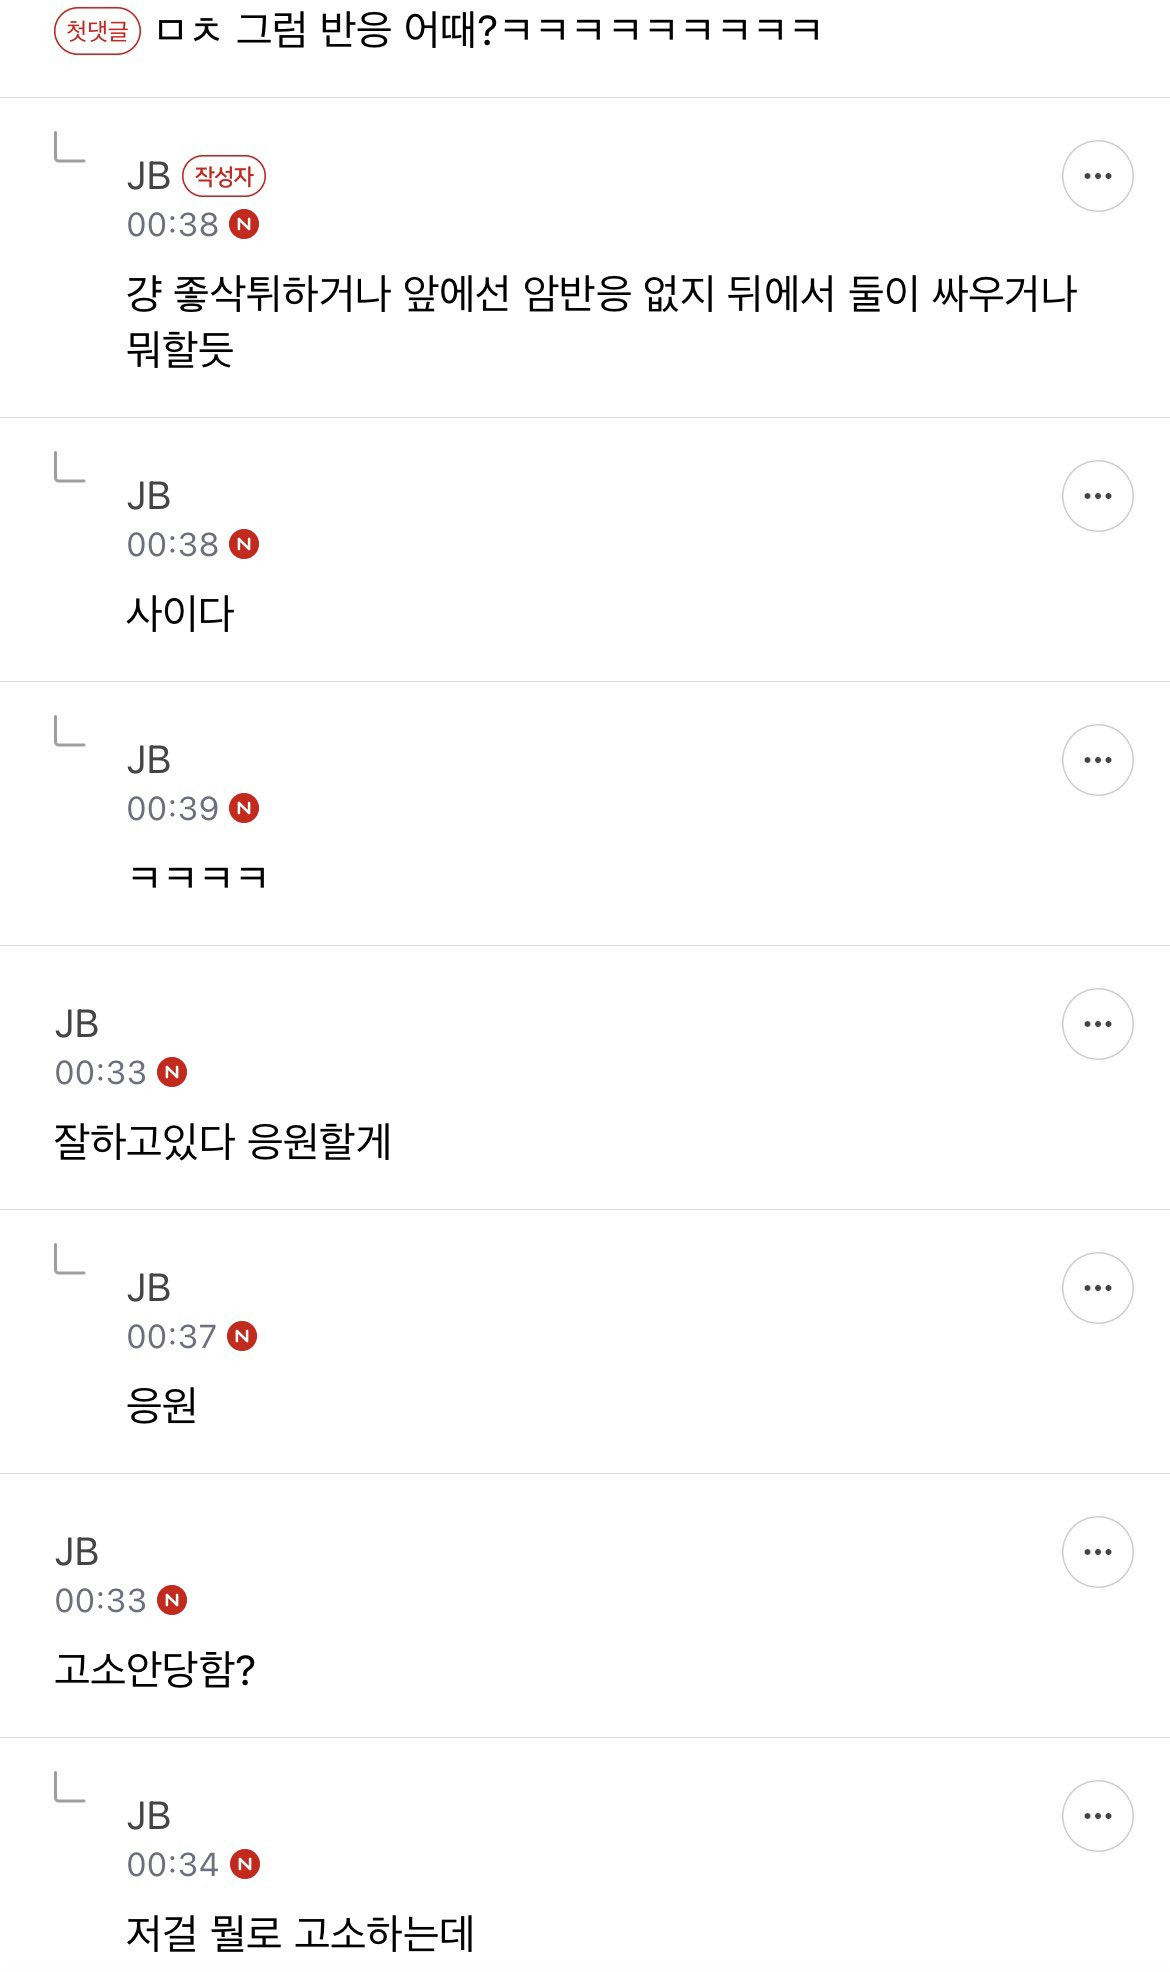Viewport: 1170px width, 1972px height.
Task: Select JB username on 사이다 reply
Action: [149, 496]
